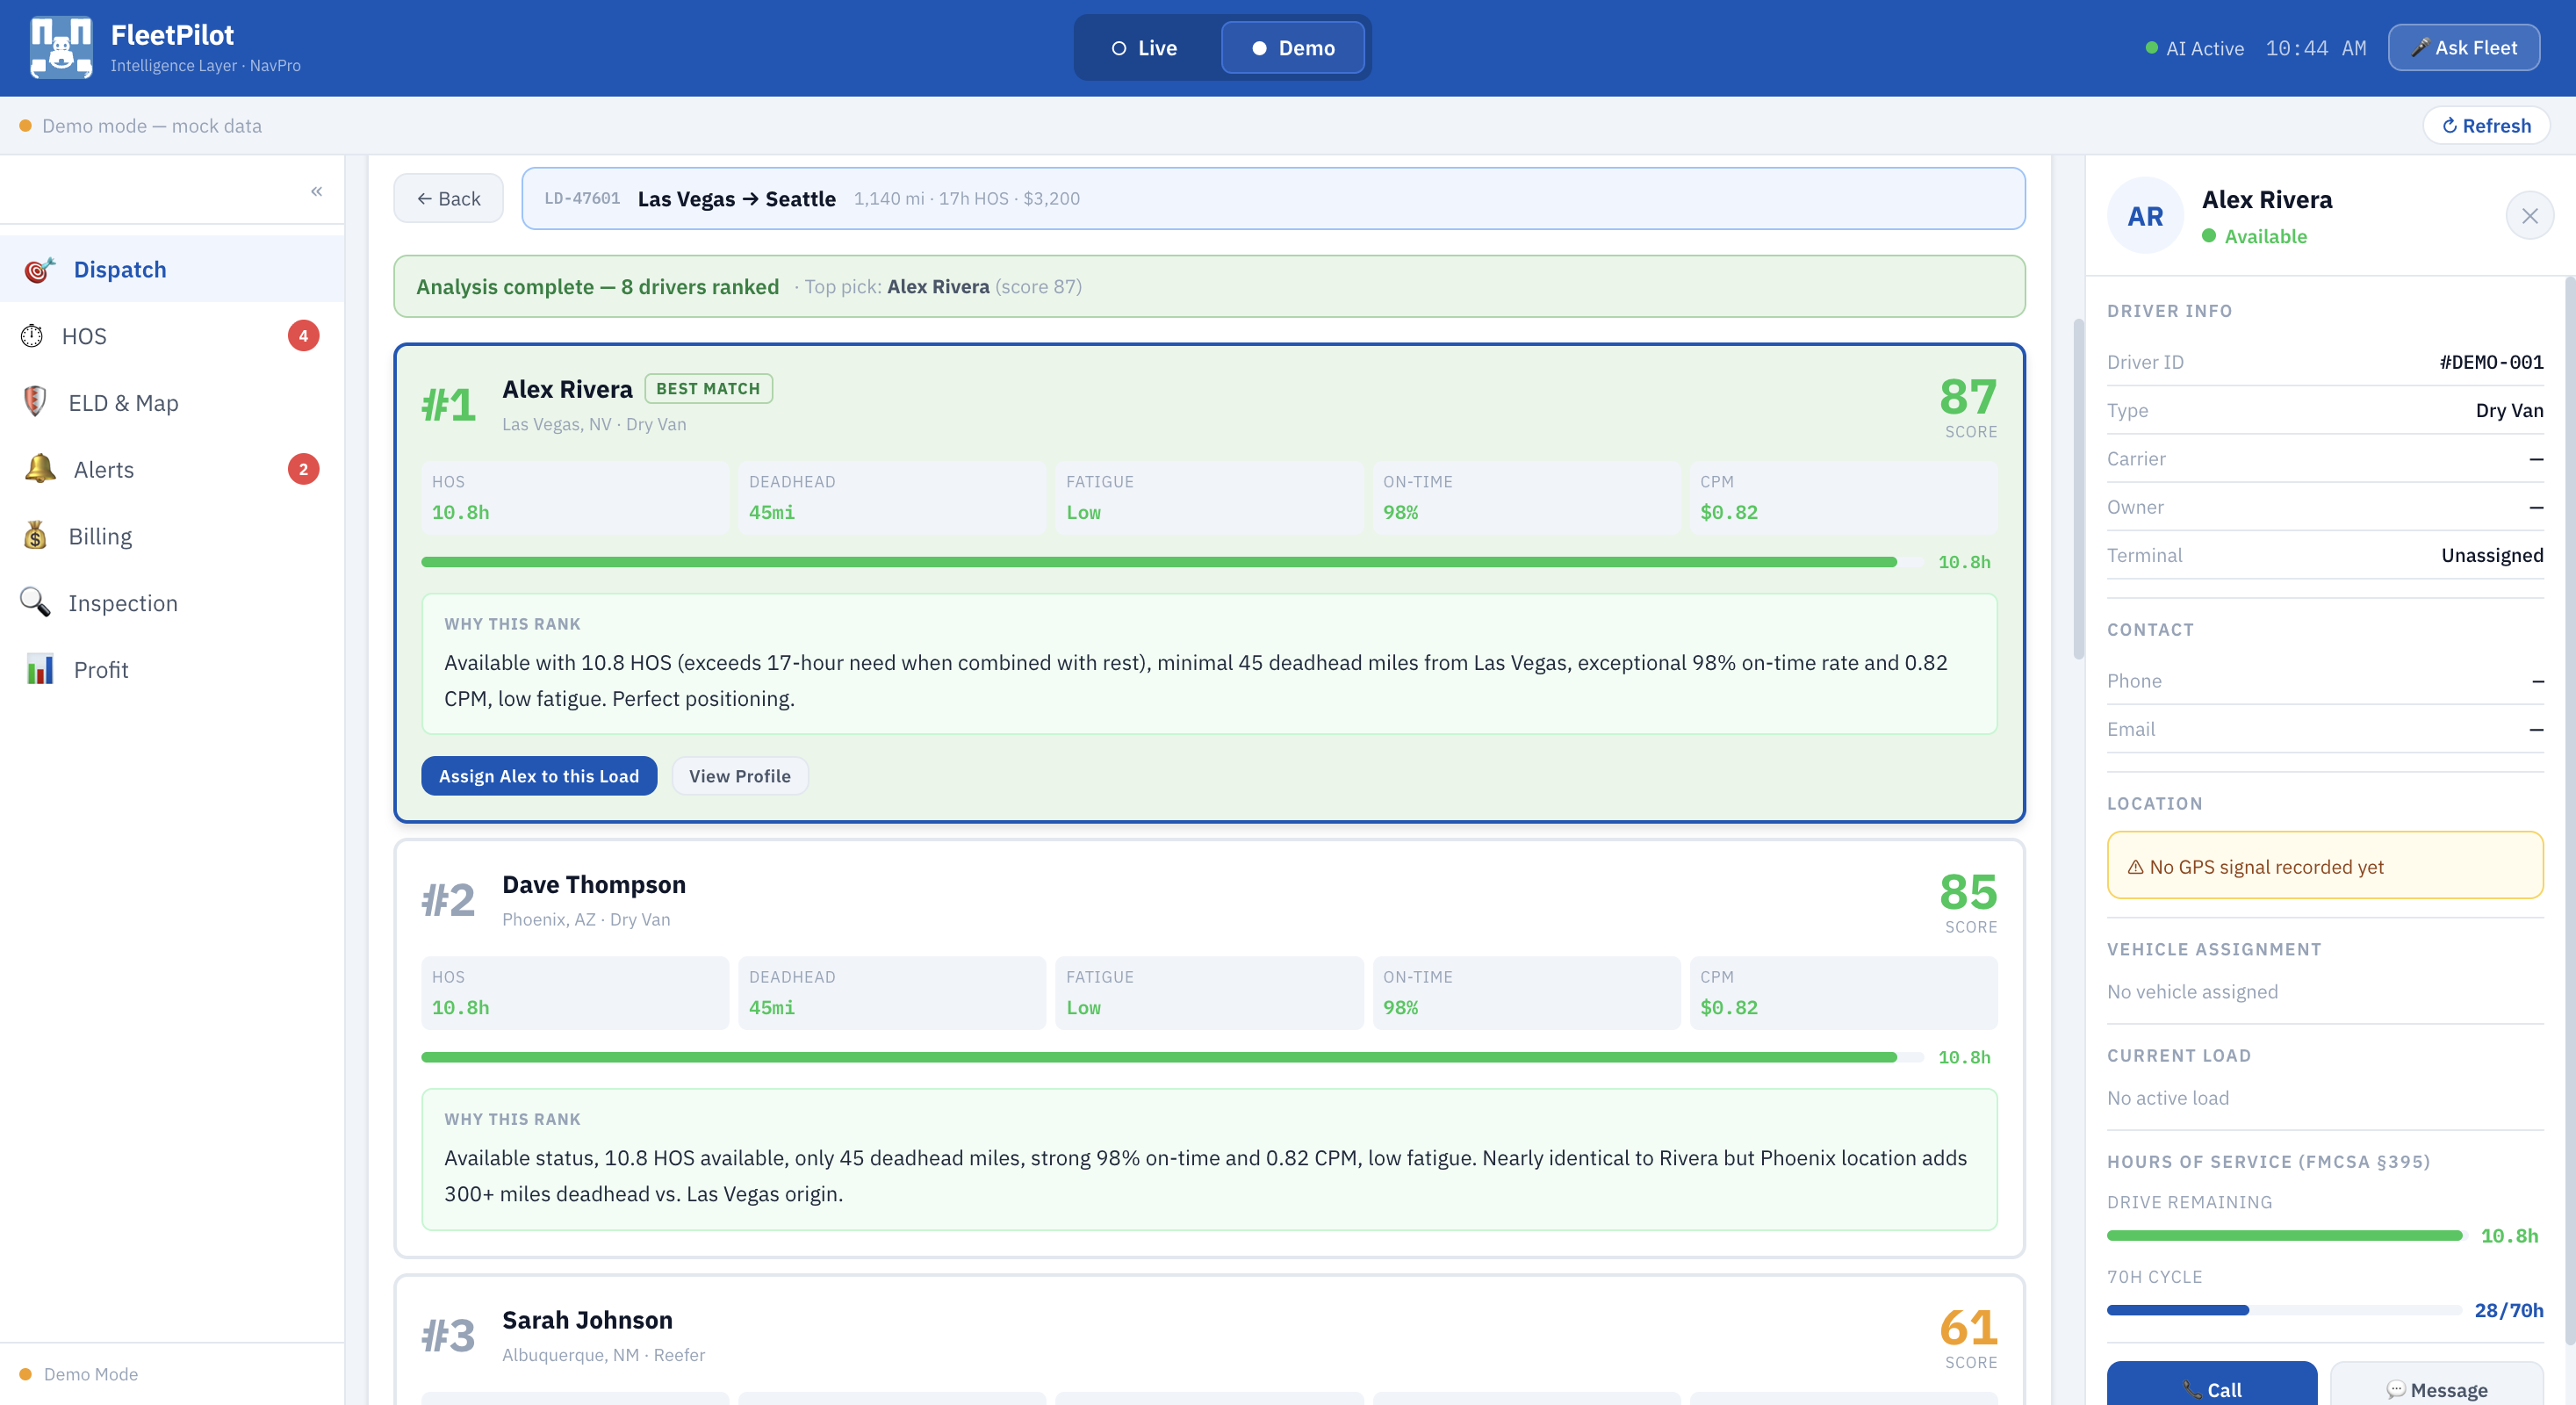Viewport: 2576px width, 1405px height.
Task: Click the load LD-47601 route field
Action: point(1272,199)
